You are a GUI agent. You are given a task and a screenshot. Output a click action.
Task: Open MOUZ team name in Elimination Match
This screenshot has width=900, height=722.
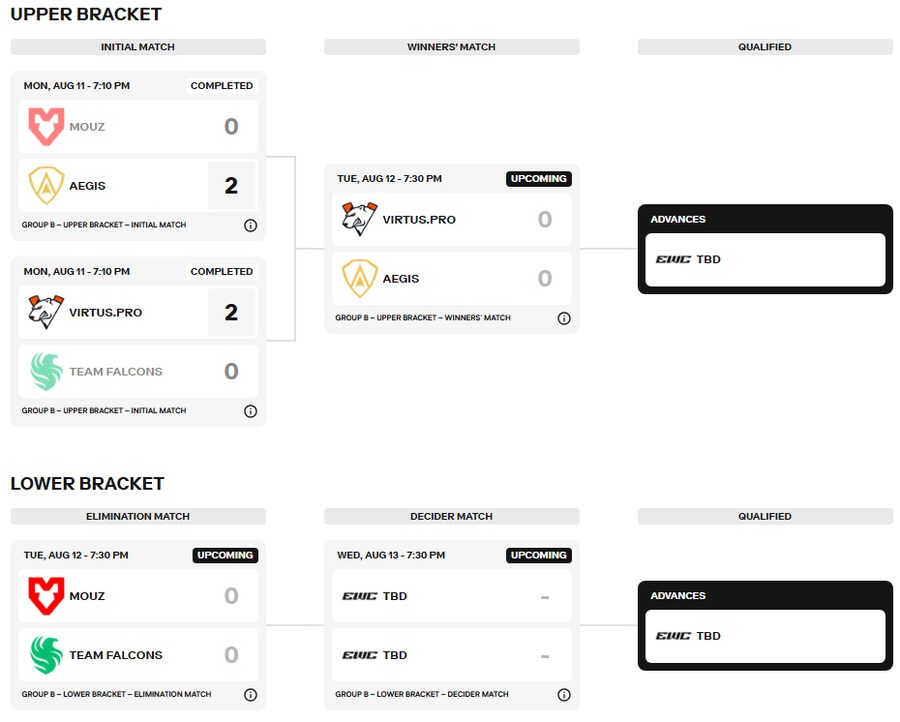coord(87,596)
